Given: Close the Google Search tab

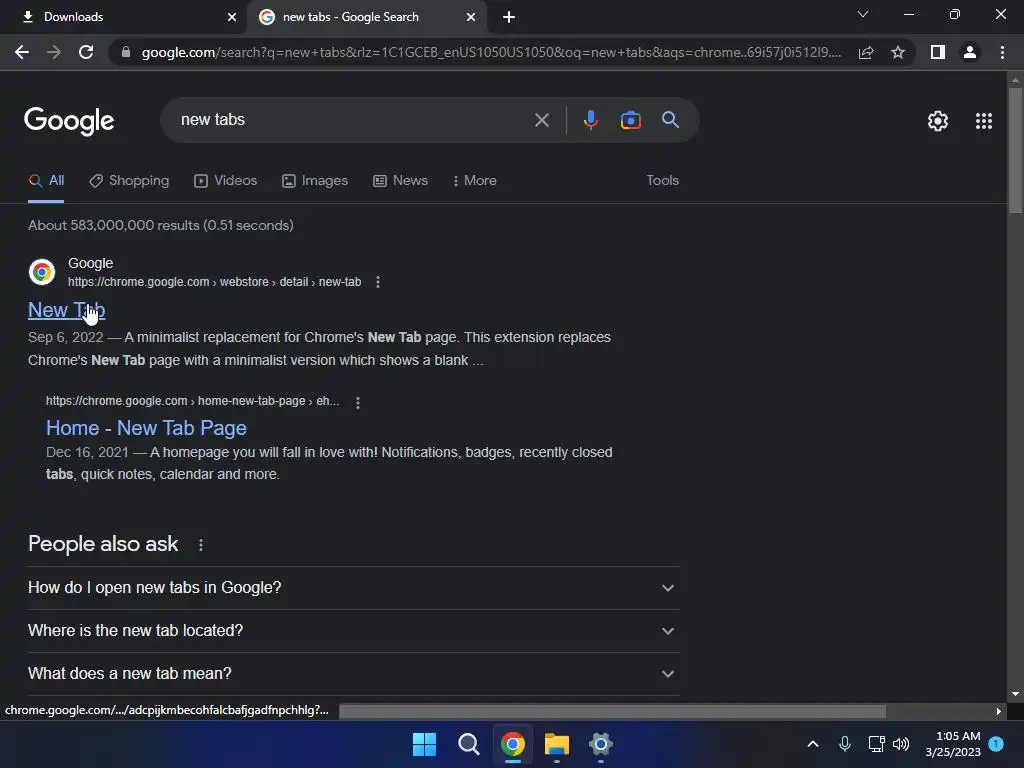Looking at the screenshot, I should tap(471, 17).
